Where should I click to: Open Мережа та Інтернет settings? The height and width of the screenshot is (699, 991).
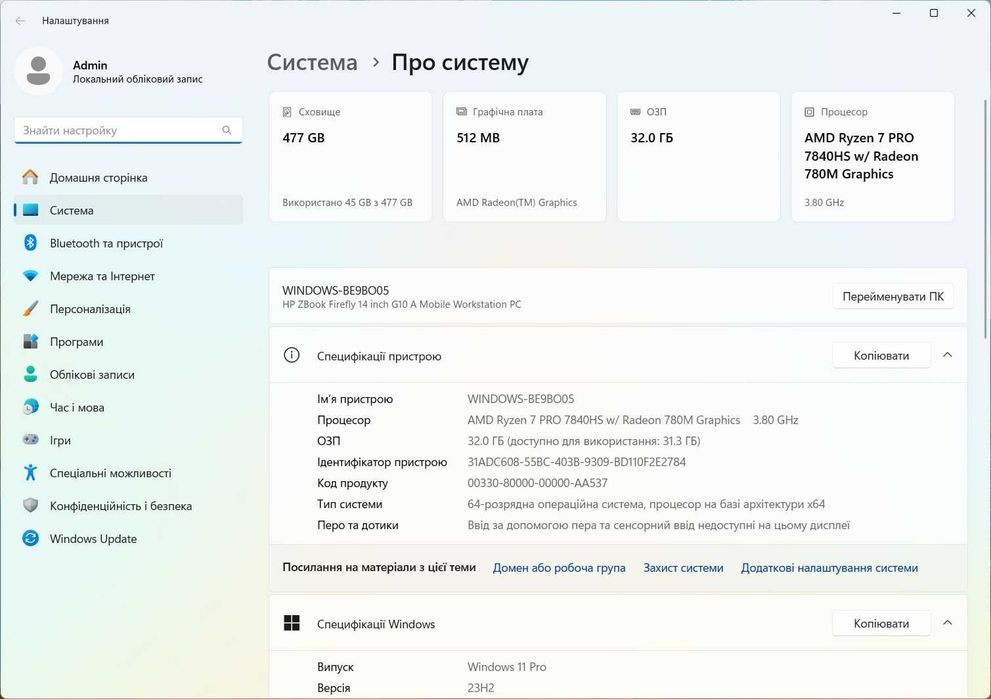(128, 276)
